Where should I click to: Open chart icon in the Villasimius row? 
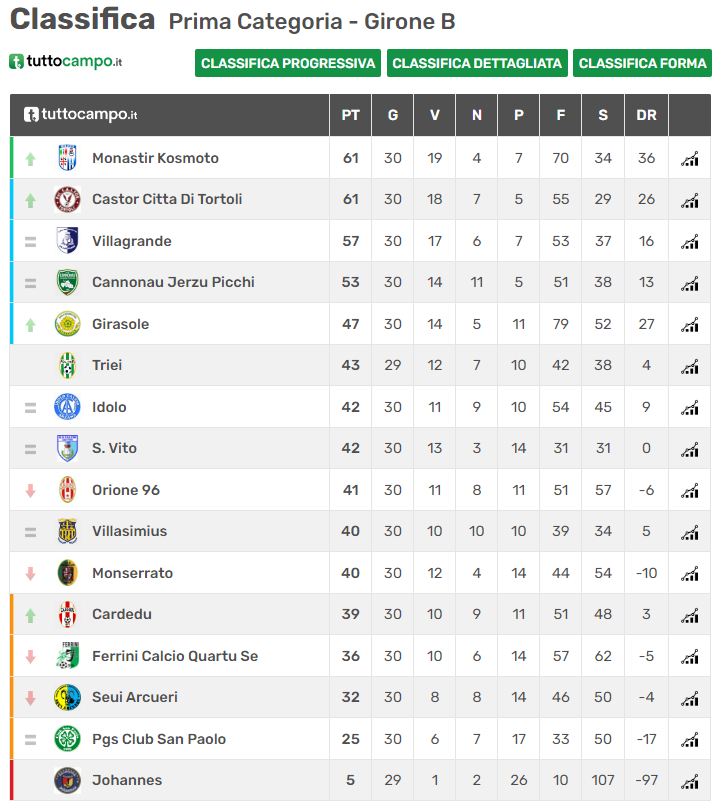pyautogui.click(x=689, y=532)
